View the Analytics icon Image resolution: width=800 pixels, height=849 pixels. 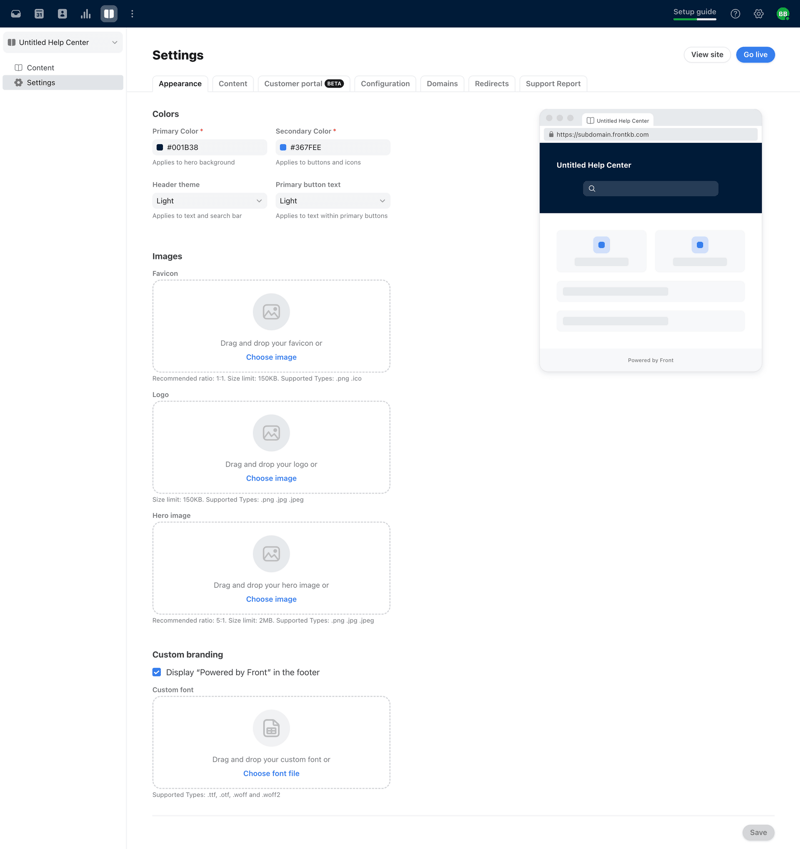click(85, 13)
